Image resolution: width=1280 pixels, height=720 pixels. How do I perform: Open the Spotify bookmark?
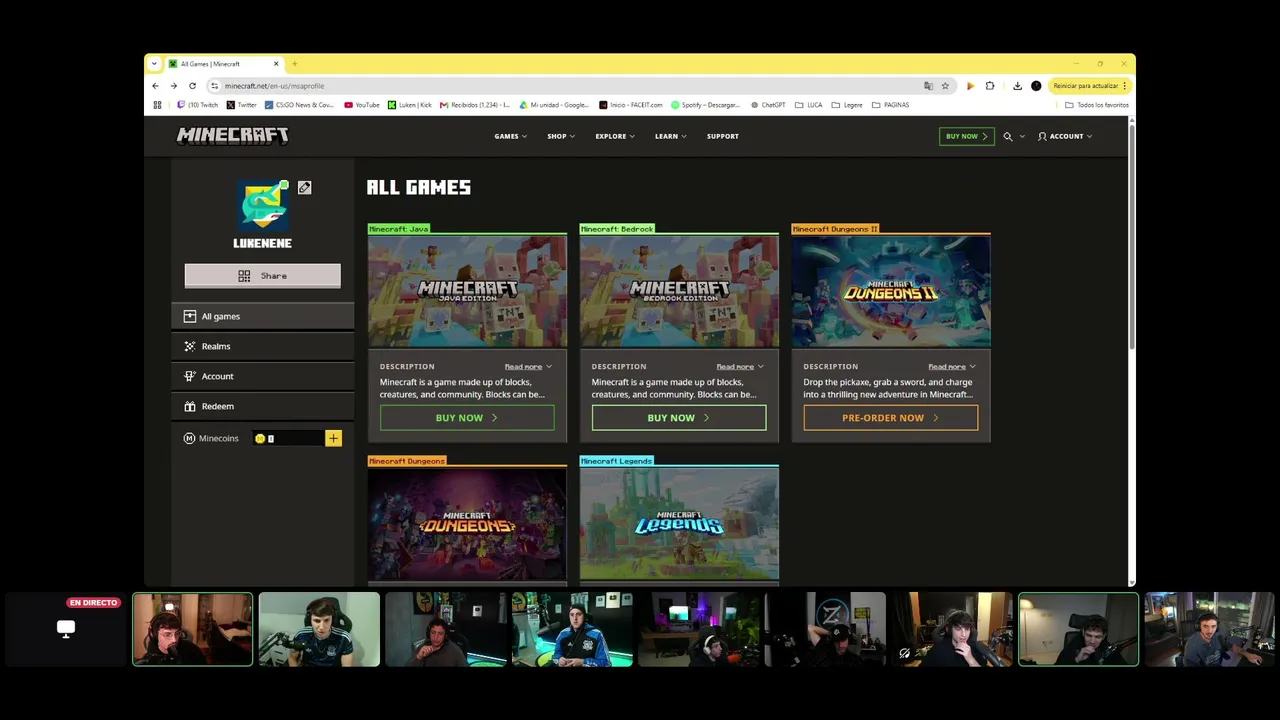coord(707,105)
